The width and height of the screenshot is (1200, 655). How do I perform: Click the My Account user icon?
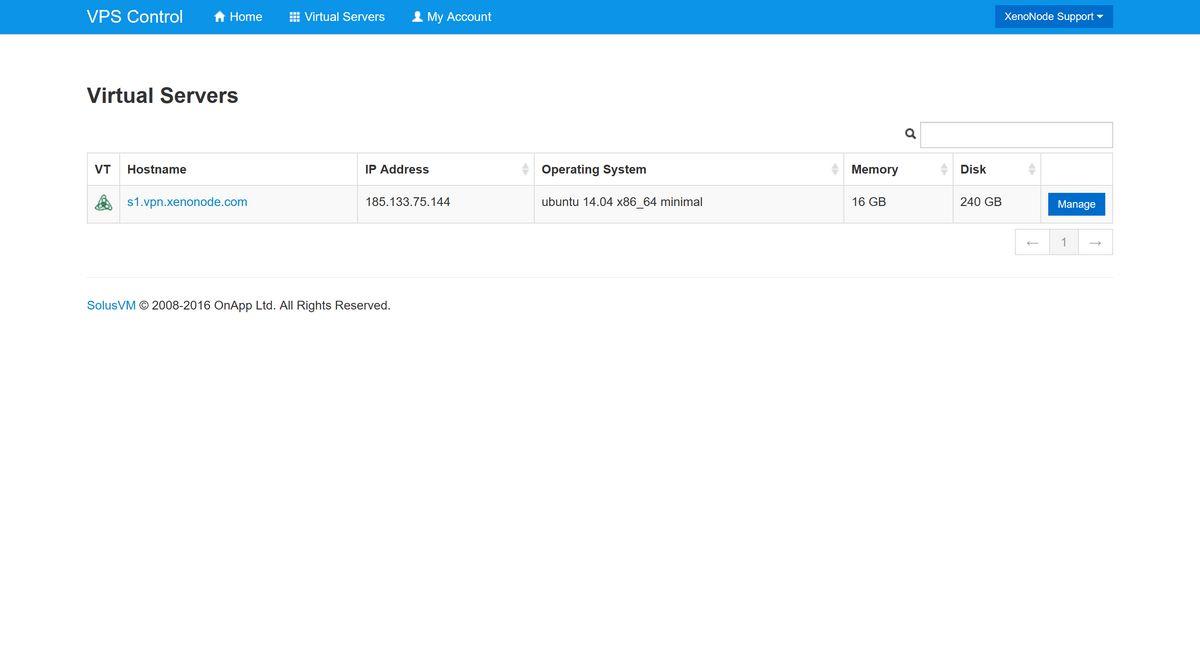(418, 17)
